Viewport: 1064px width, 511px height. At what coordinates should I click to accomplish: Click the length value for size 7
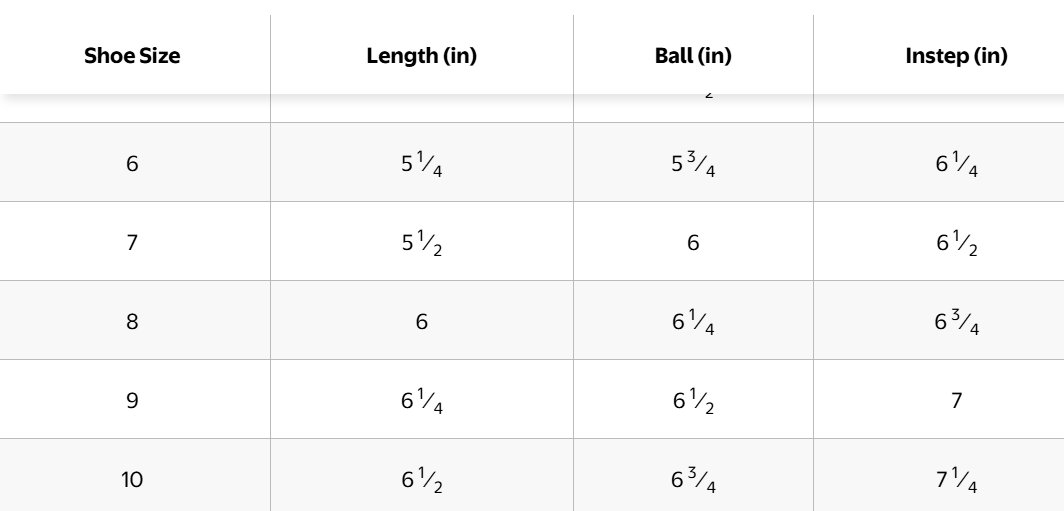pyautogui.click(x=421, y=242)
